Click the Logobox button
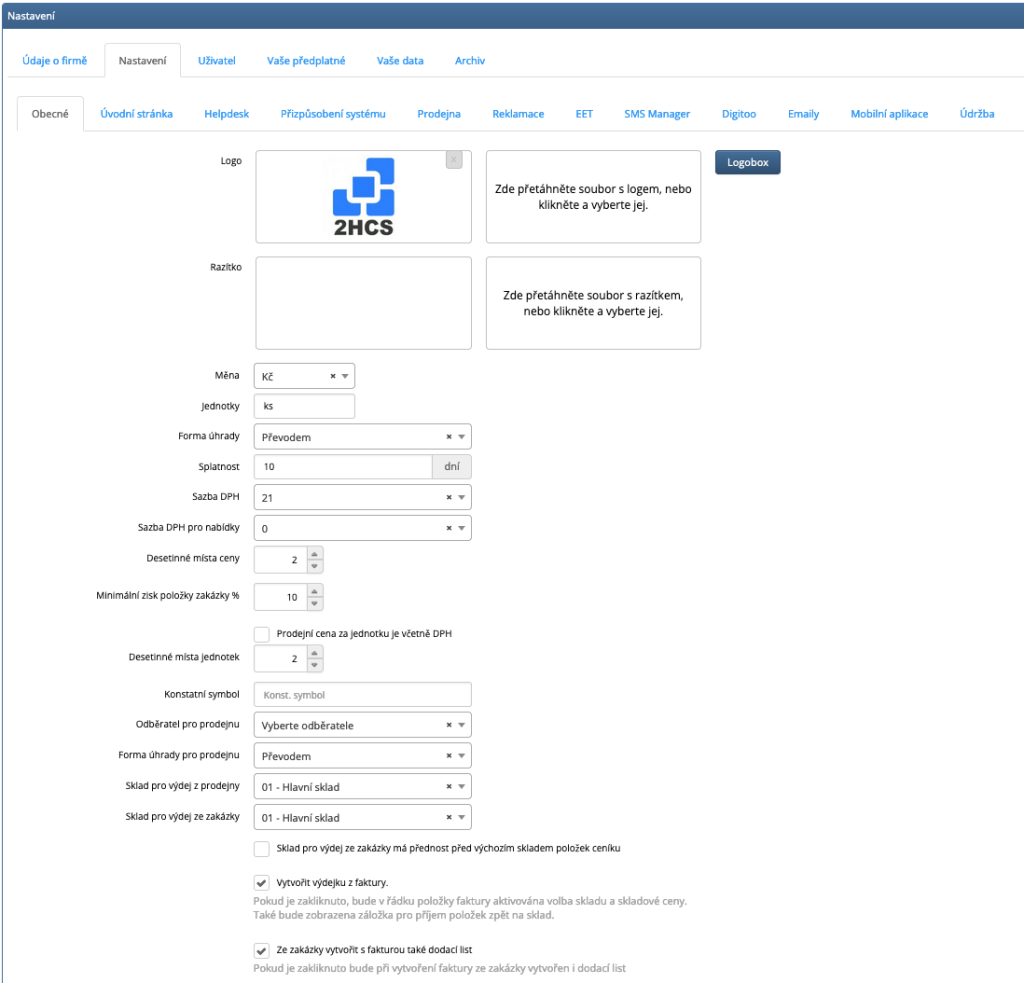The height and width of the screenshot is (983, 1024). click(747, 162)
